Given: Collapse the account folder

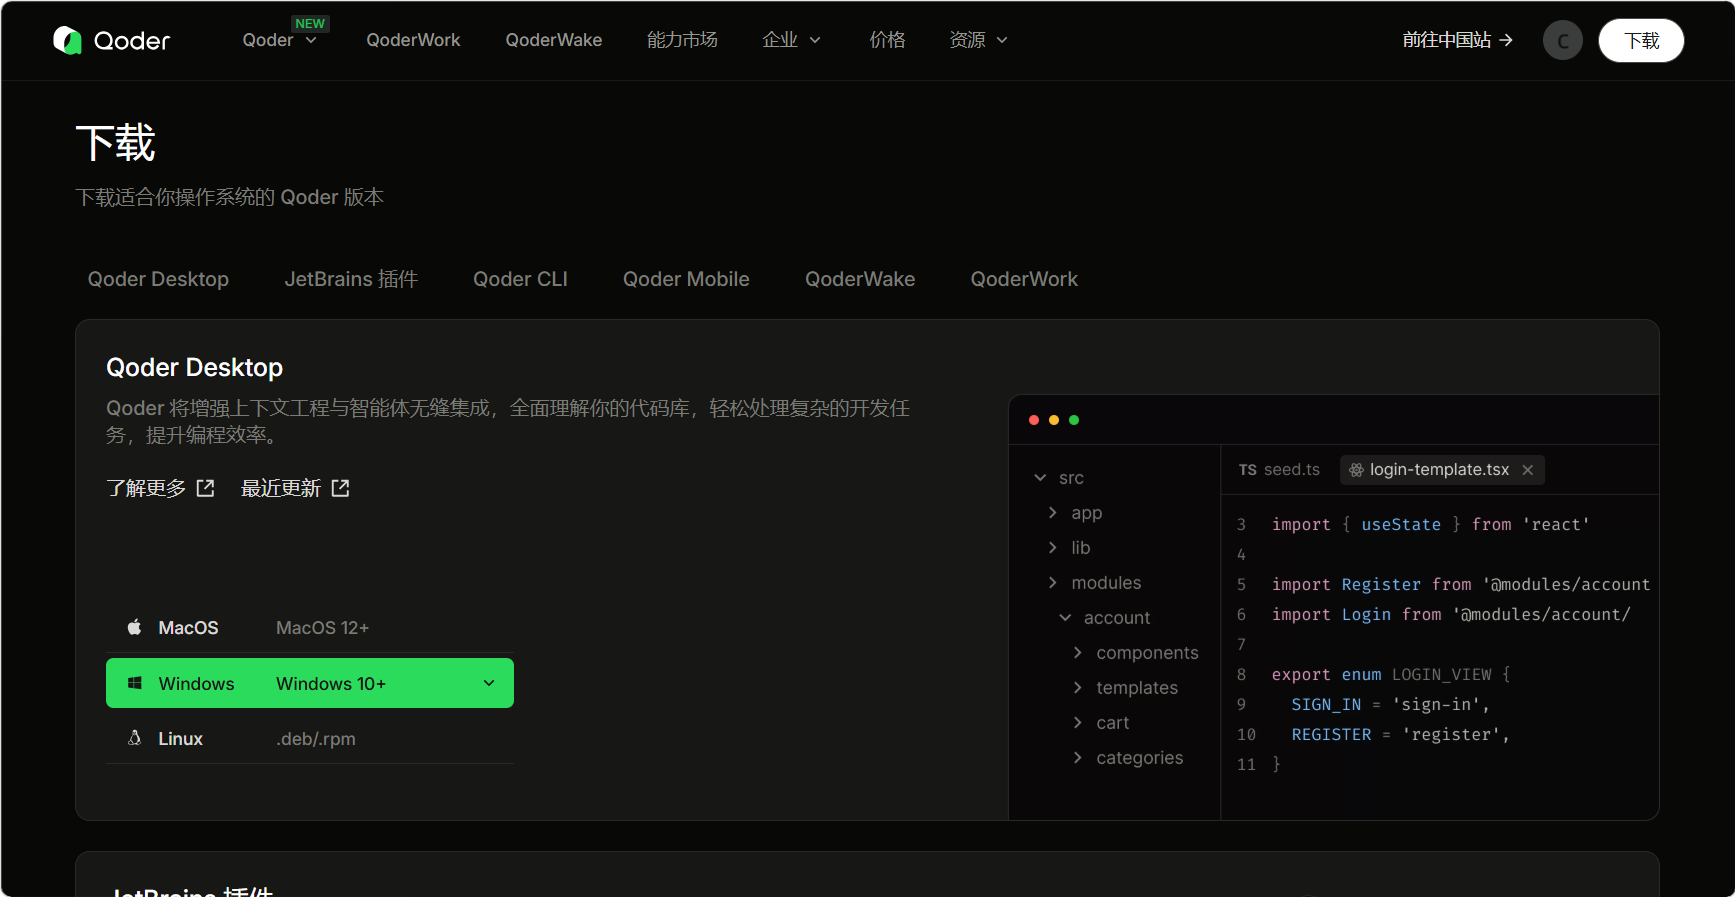Looking at the screenshot, I should coord(1065,618).
